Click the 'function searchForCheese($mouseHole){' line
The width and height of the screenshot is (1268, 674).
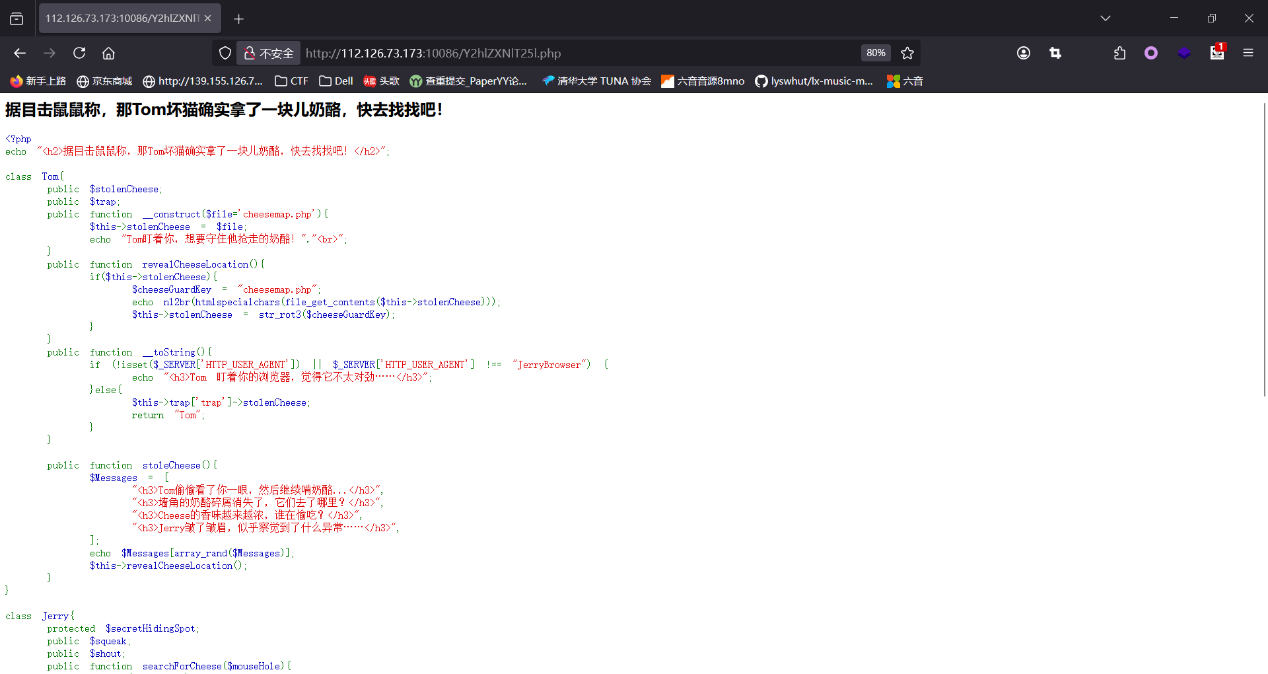(x=169, y=666)
